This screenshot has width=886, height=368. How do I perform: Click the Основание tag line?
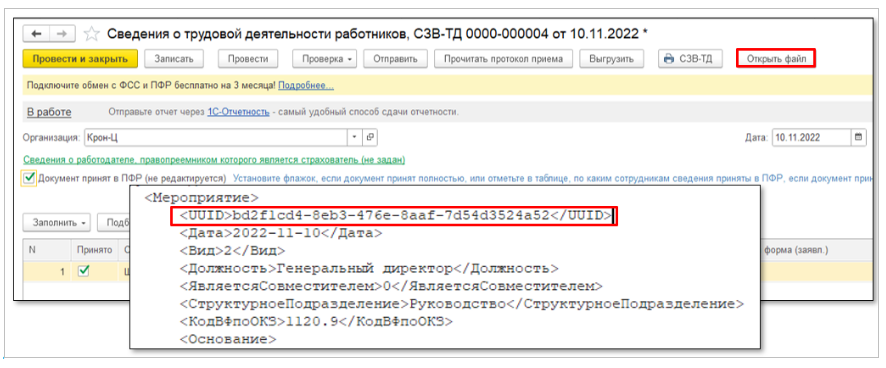228,339
